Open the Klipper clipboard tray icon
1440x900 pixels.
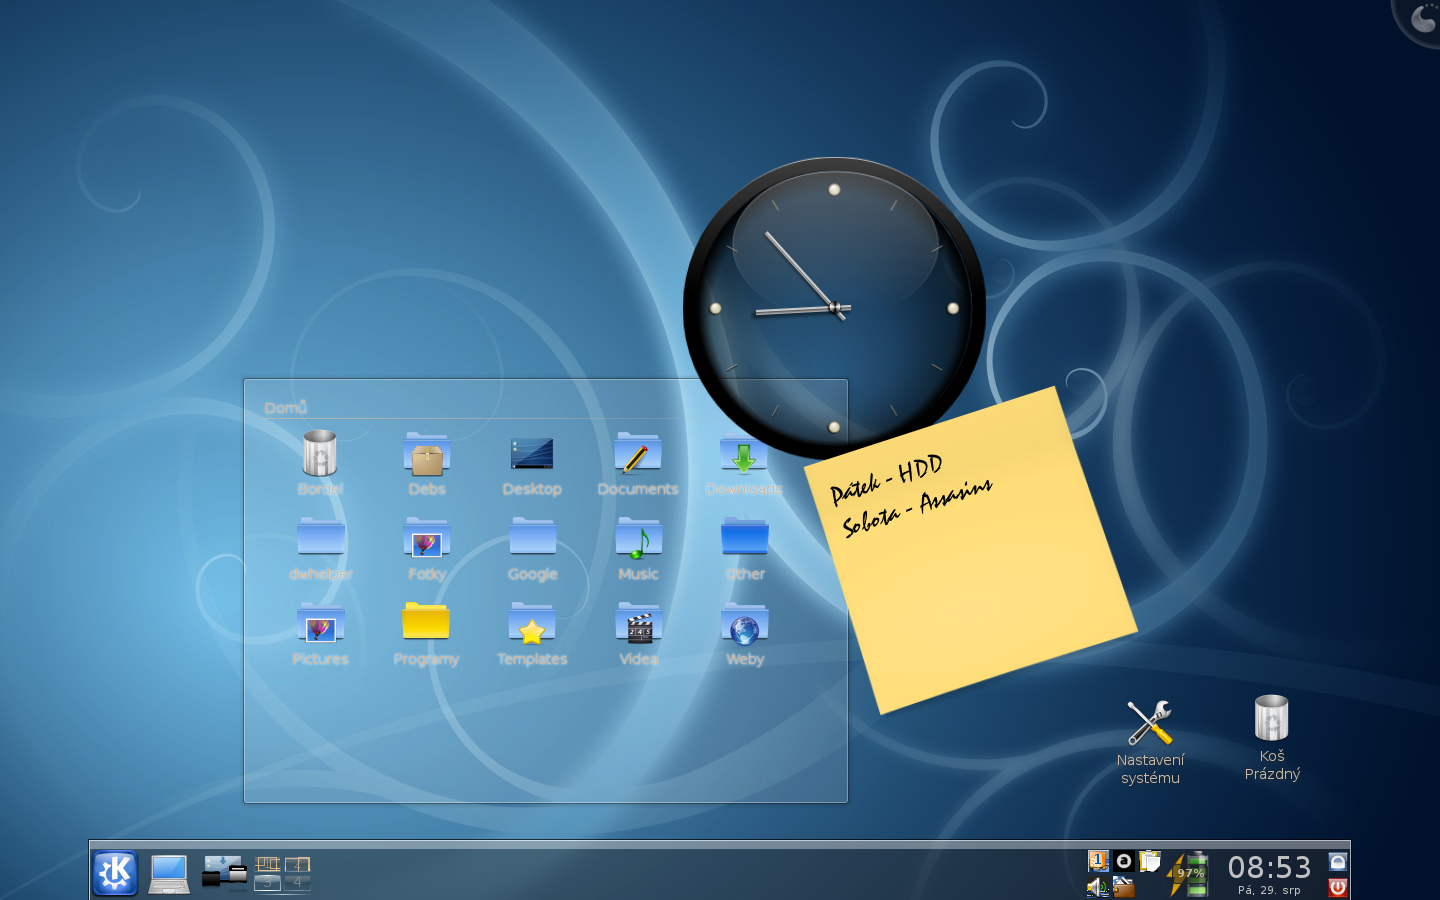[1150, 861]
